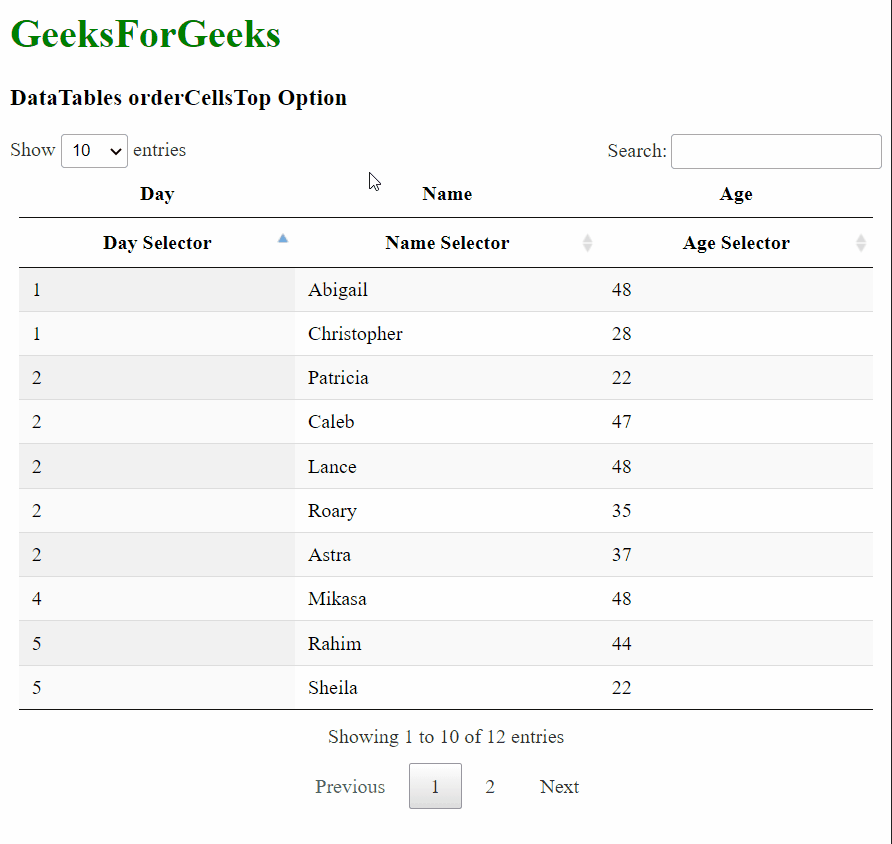Click the Day Selector sortable header
Viewport: 892px width, 844px height.
157,242
